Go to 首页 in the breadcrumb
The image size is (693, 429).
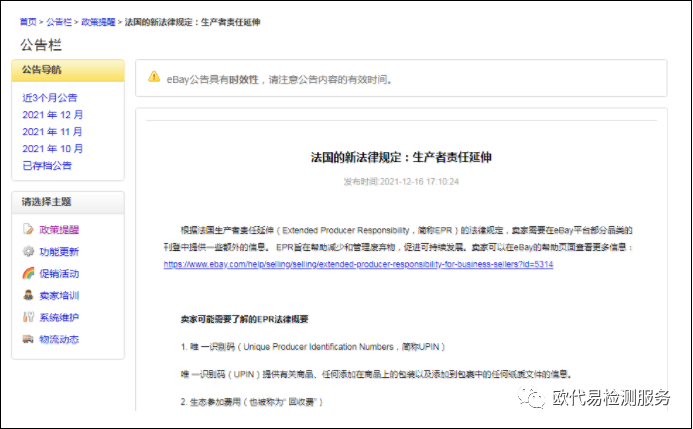28,22
